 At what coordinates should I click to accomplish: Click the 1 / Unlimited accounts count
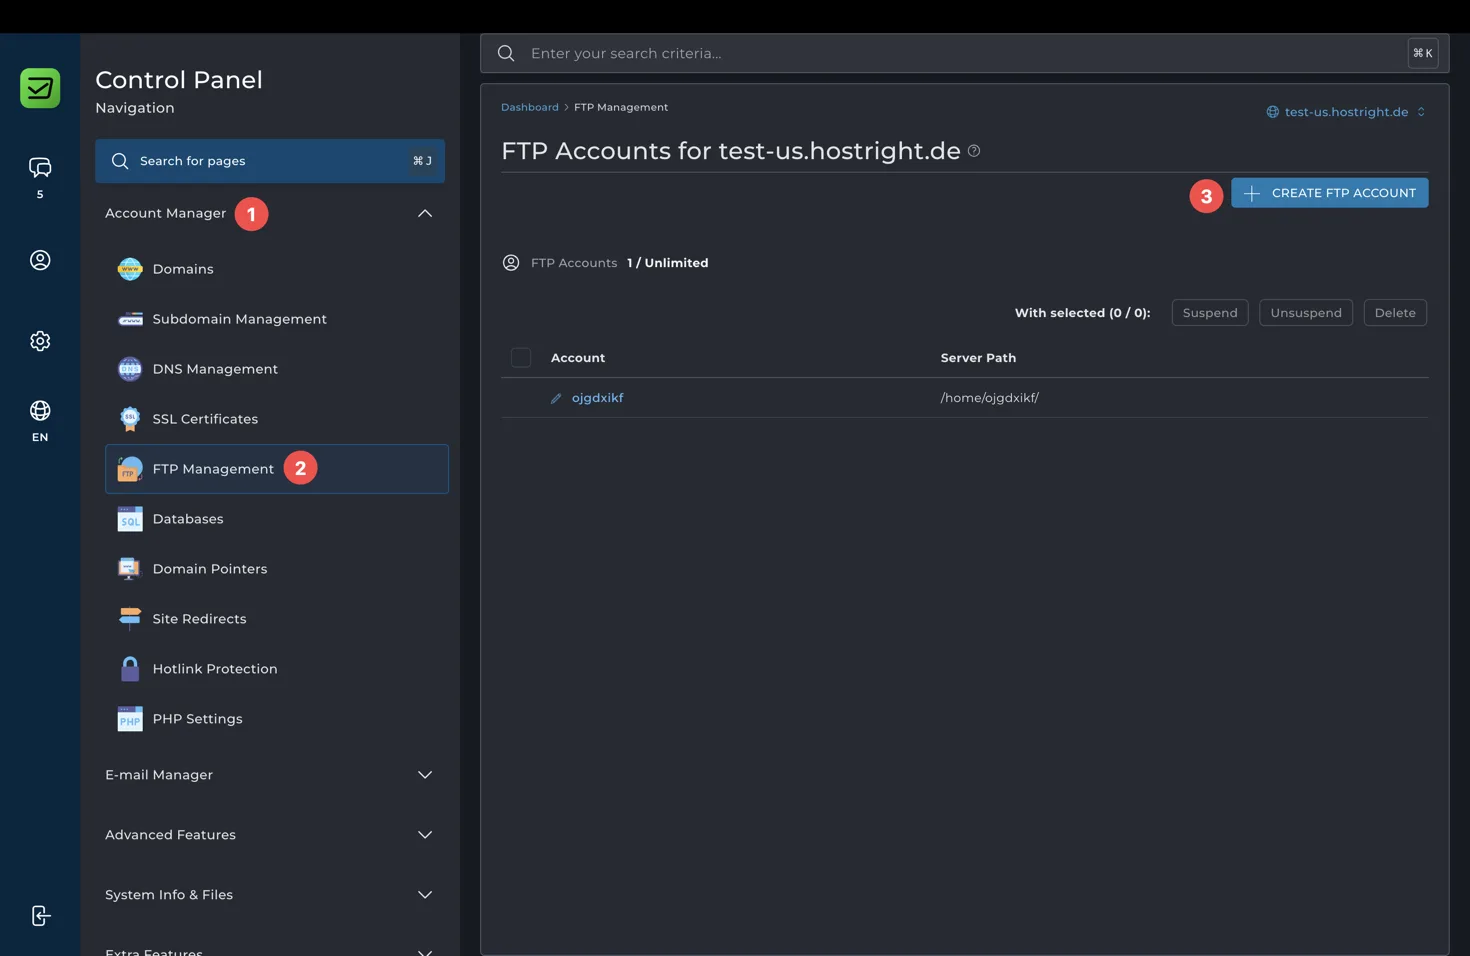click(x=668, y=263)
